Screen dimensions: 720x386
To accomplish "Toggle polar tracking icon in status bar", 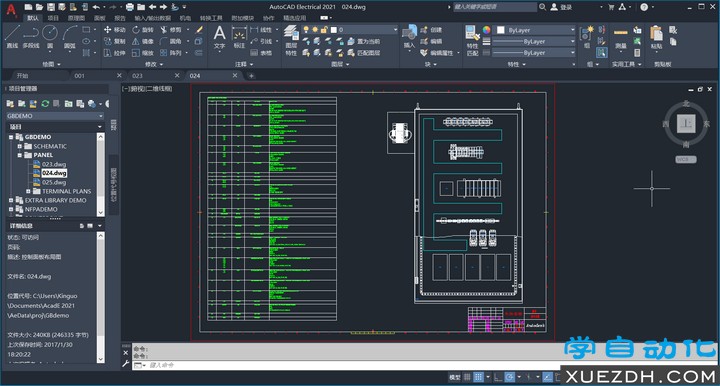I will [510, 377].
